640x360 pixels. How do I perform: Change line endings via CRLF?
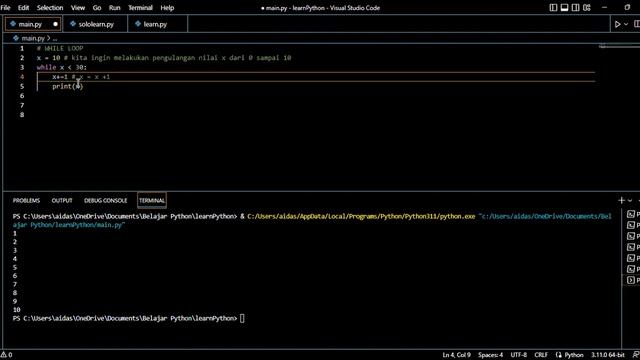tap(541, 355)
